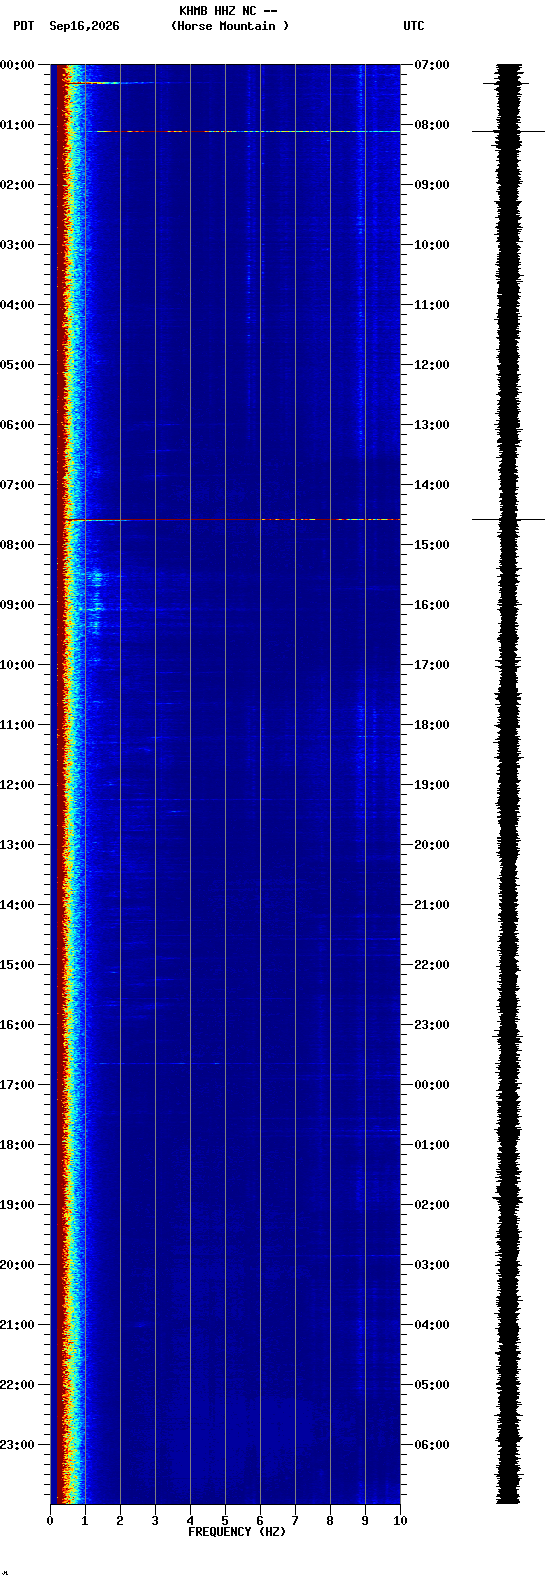This screenshot has width=552, height=1584.
Task: Click frequency axis tick label '0'
Action: tap(50, 1521)
